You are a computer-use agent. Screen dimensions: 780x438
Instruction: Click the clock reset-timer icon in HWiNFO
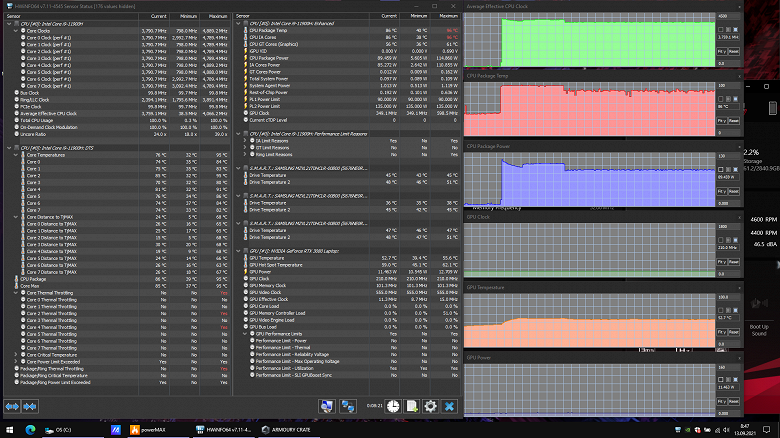[x=393, y=406]
